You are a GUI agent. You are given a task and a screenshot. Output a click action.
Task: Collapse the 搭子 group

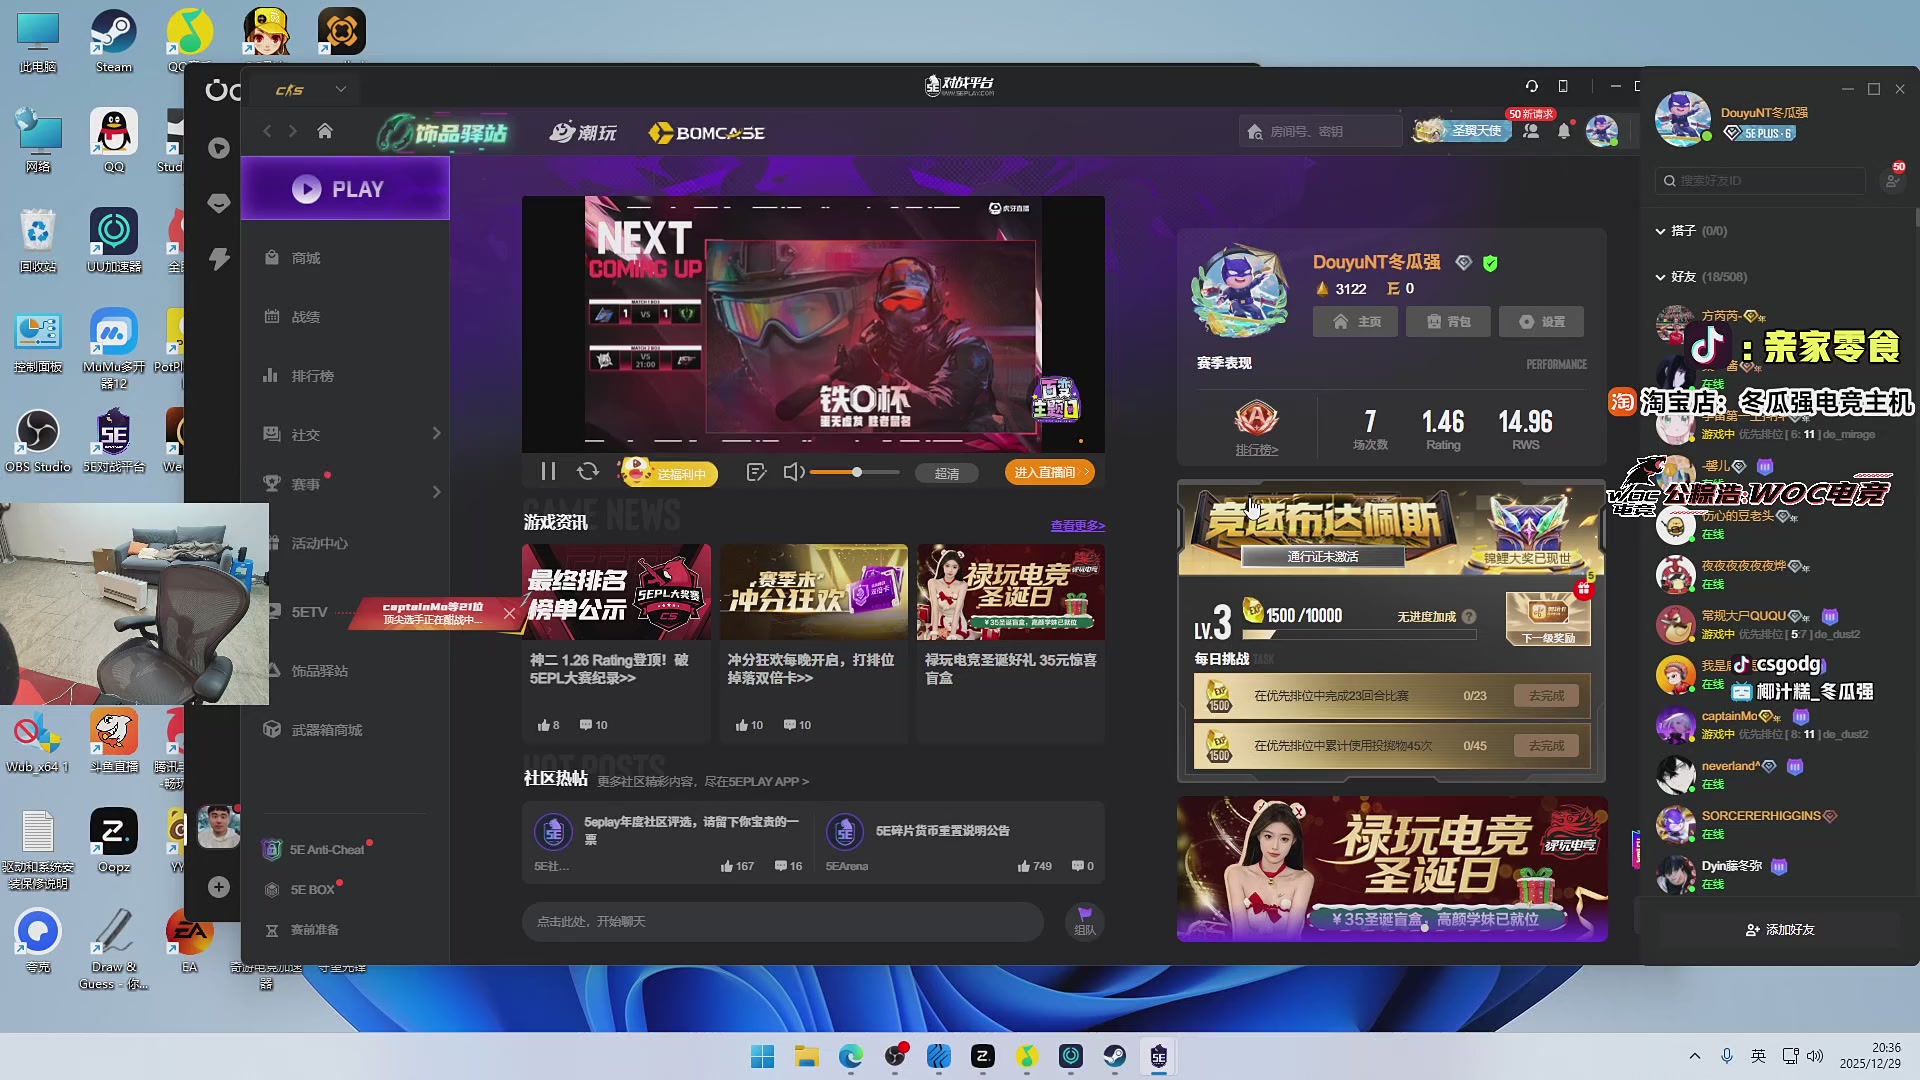[x=1661, y=231]
